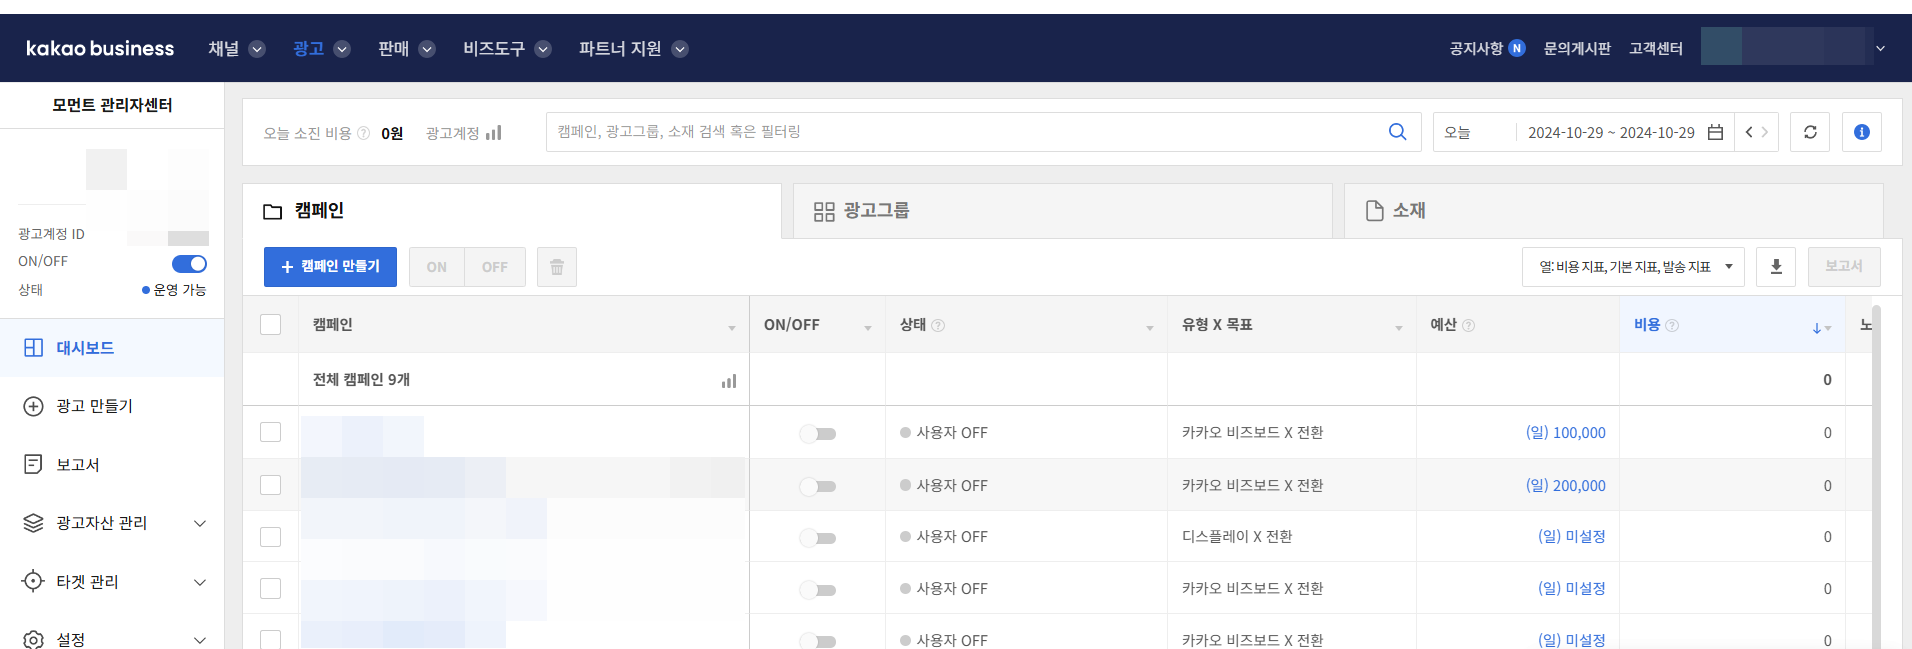1912x649 pixels.
Task: Click the trash delete campaign icon
Action: [x=557, y=267]
